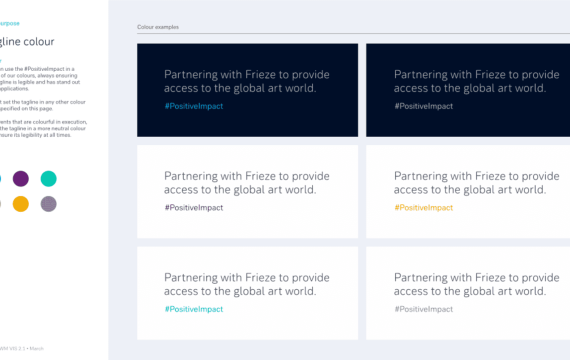Click the footer version text 'March'
This screenshot has width=570, height=360.
coord(36,348)
